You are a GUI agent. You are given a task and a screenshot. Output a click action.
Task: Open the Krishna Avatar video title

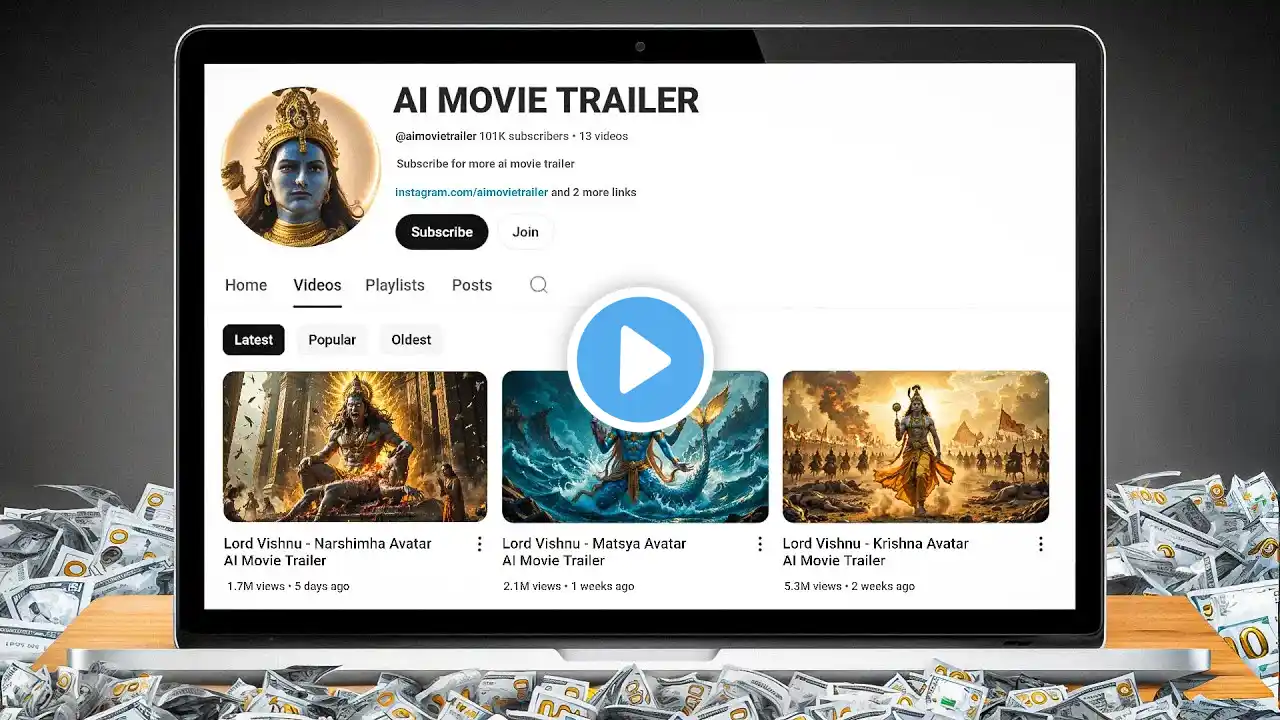876,552
